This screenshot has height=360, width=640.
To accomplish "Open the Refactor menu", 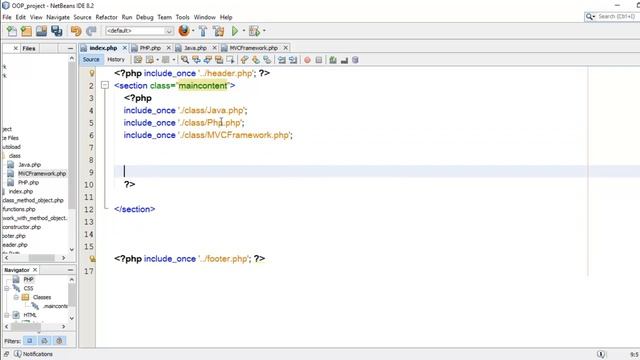I will tap(107, 17).
